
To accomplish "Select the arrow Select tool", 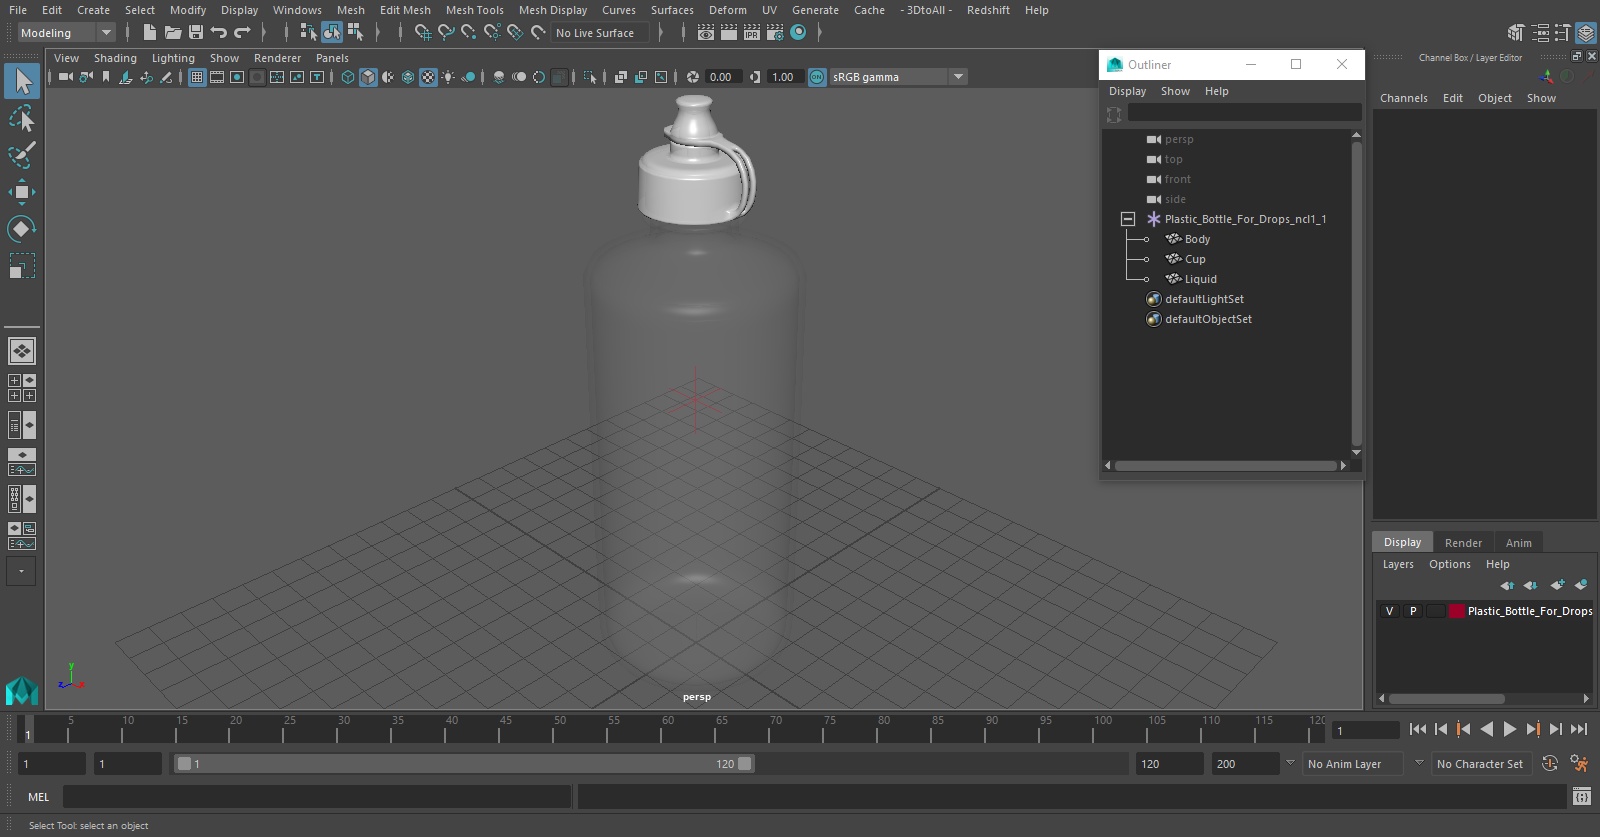I will (21, 81).
